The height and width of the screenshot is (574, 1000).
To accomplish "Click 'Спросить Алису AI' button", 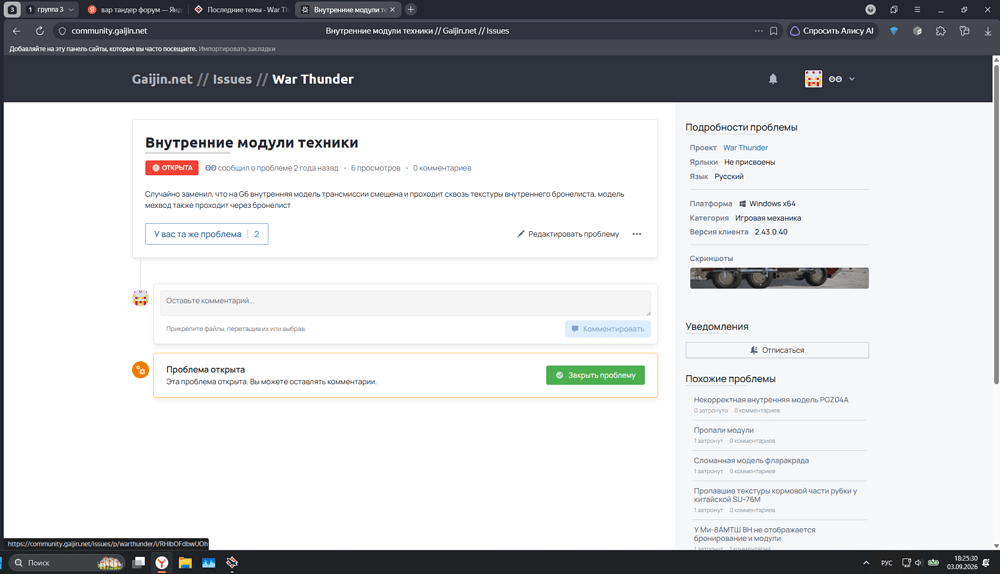I will pos(832,31).
